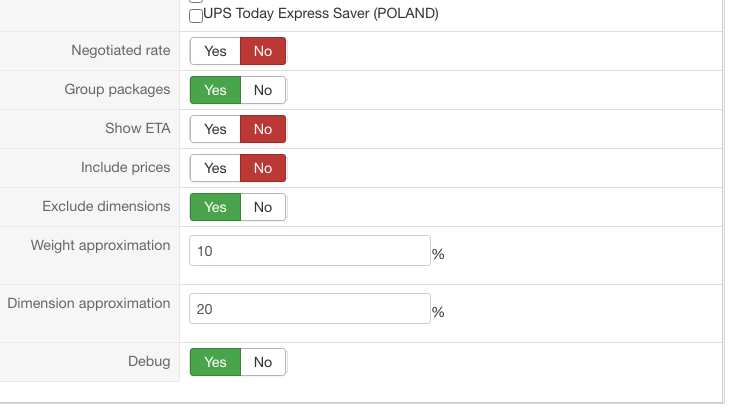This screenshot has width=750, height=417.
Task: Turn on Show ETA with Yes
Action: coord(215,129)
